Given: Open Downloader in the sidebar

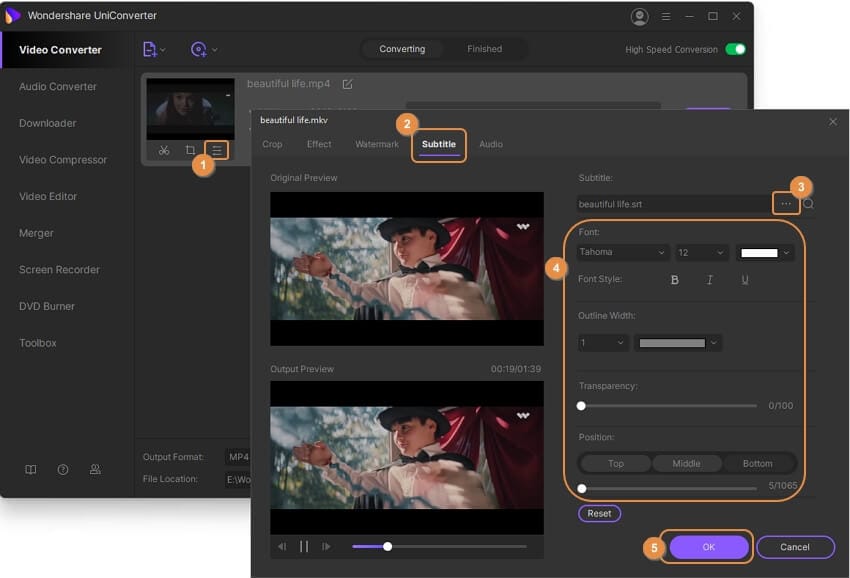Looking at the screenshot, I should click(x=48, y=123).
